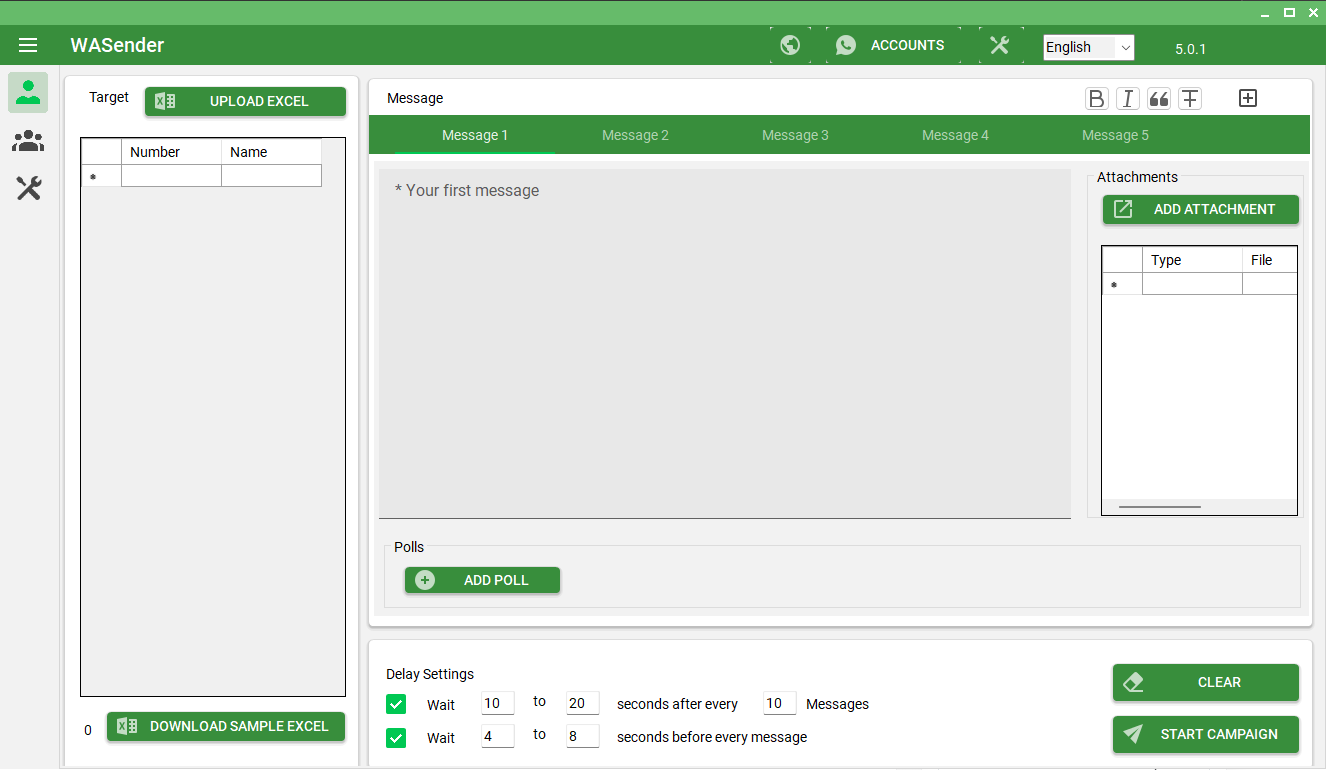Toggle the wait after every messages checkbox
1326x770 pixels.
click(x=396, y=704)
